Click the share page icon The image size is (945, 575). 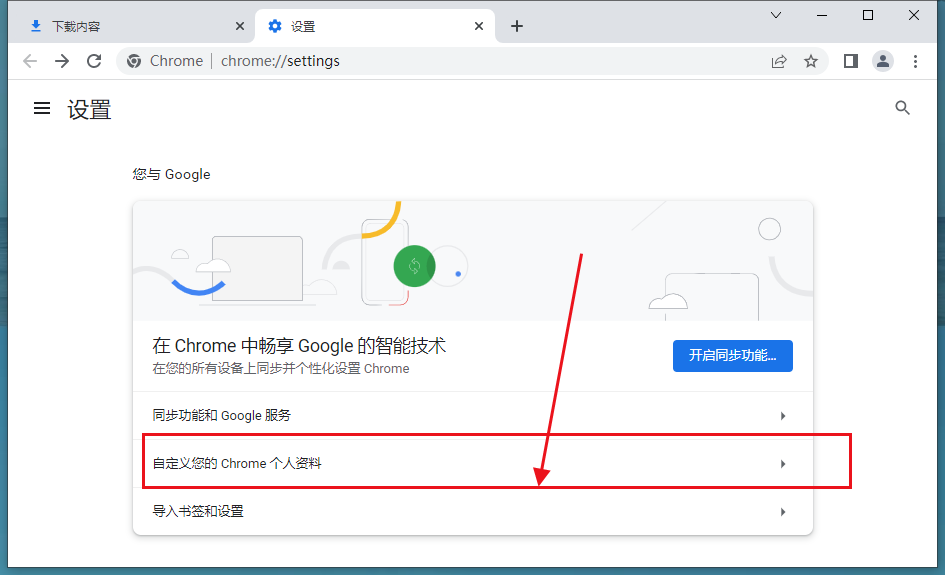pos(779,61)
